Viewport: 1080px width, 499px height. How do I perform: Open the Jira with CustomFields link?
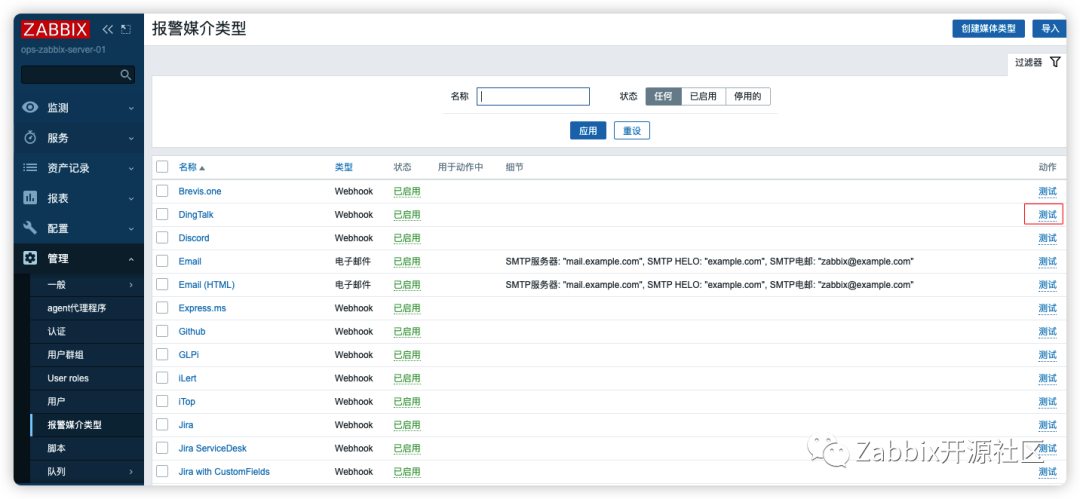[x=224, y=472]
